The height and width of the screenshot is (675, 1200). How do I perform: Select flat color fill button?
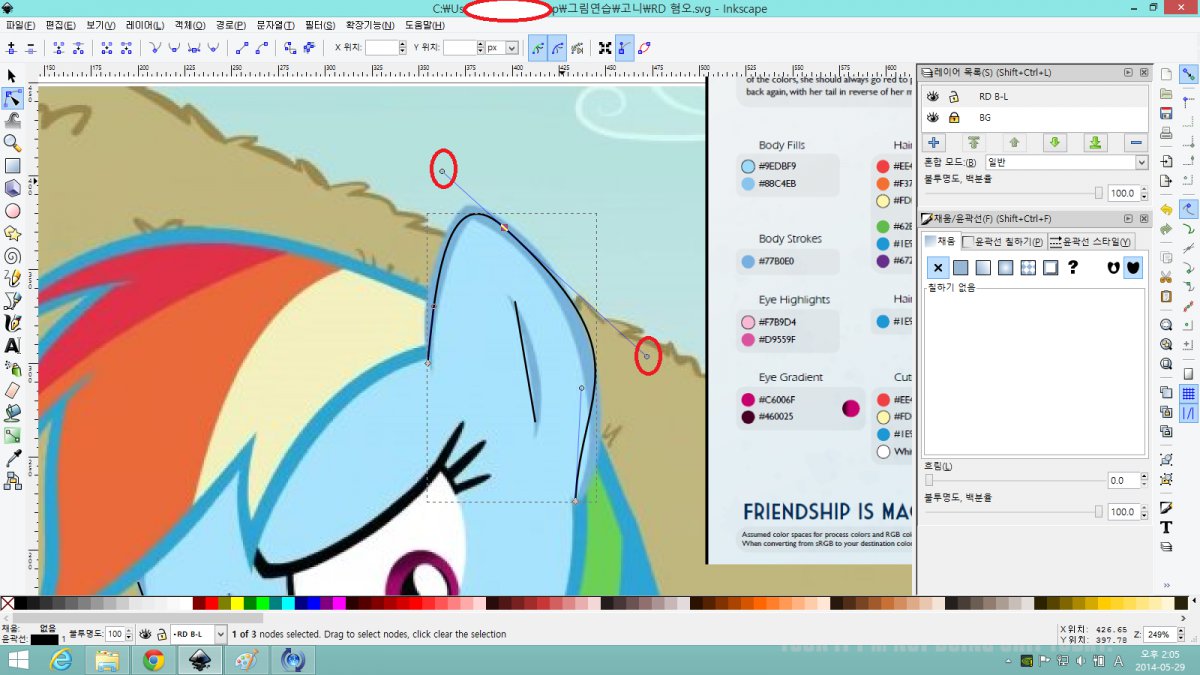tap(960, 268)
